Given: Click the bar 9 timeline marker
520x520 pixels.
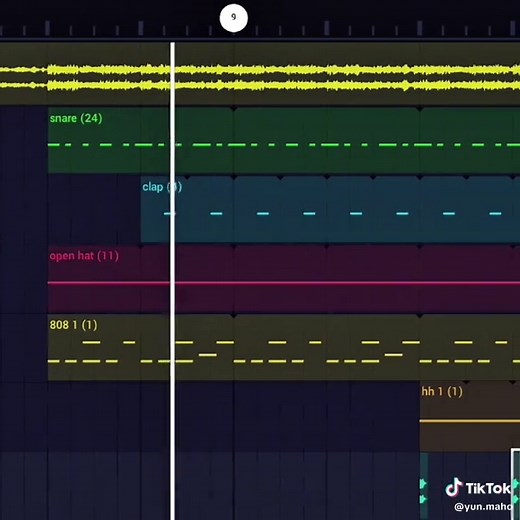Looking at the screenshot, I should pos(234,18).
